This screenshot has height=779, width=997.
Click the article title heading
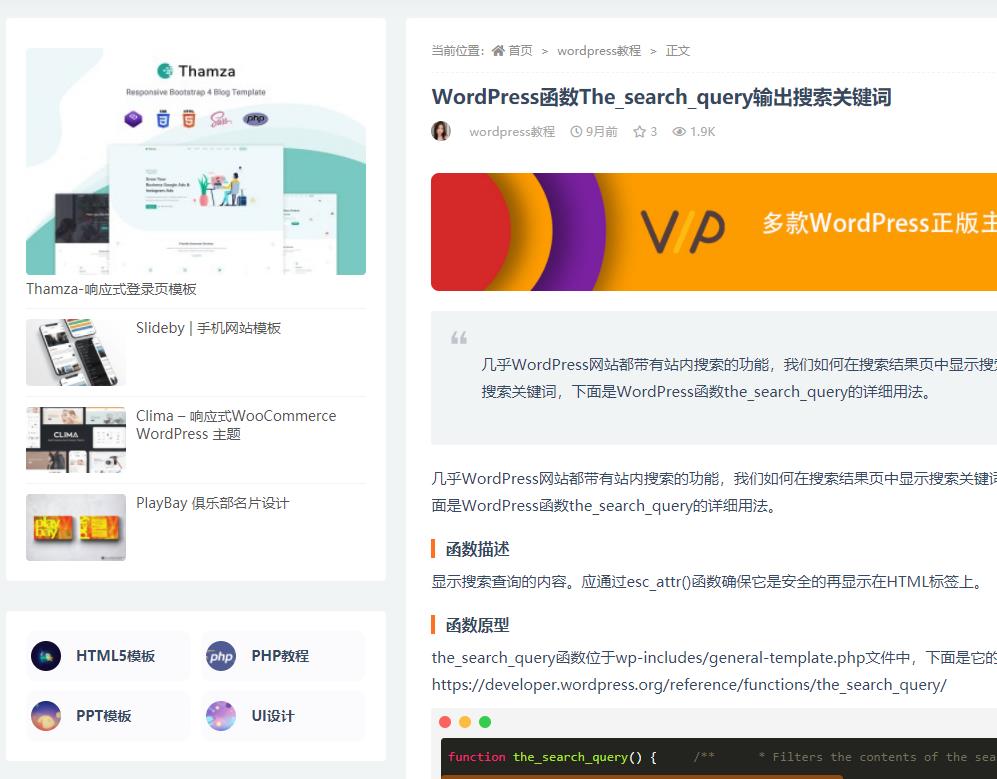pos(661,97)
